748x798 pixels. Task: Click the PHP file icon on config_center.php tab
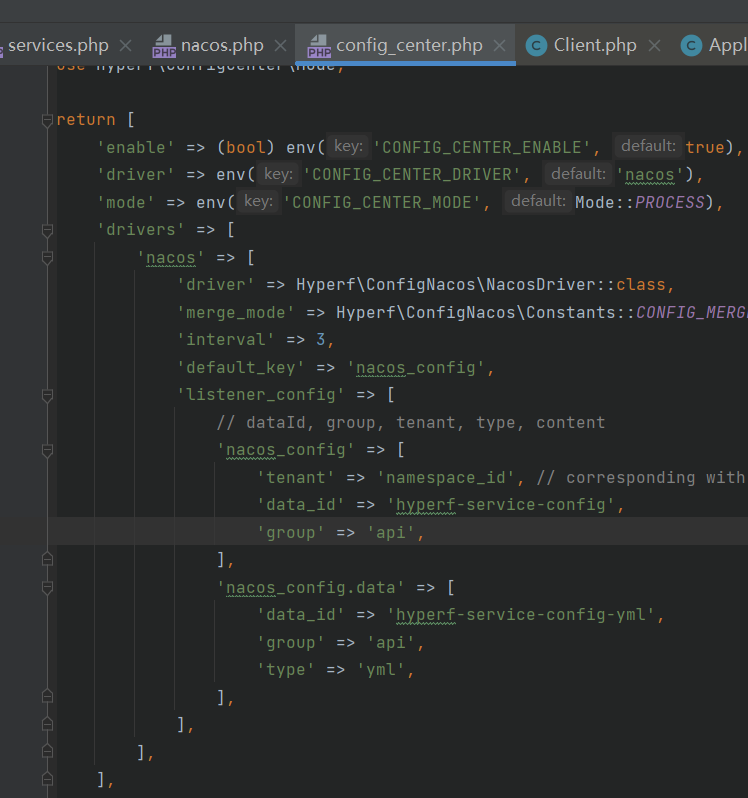[320, 46]
